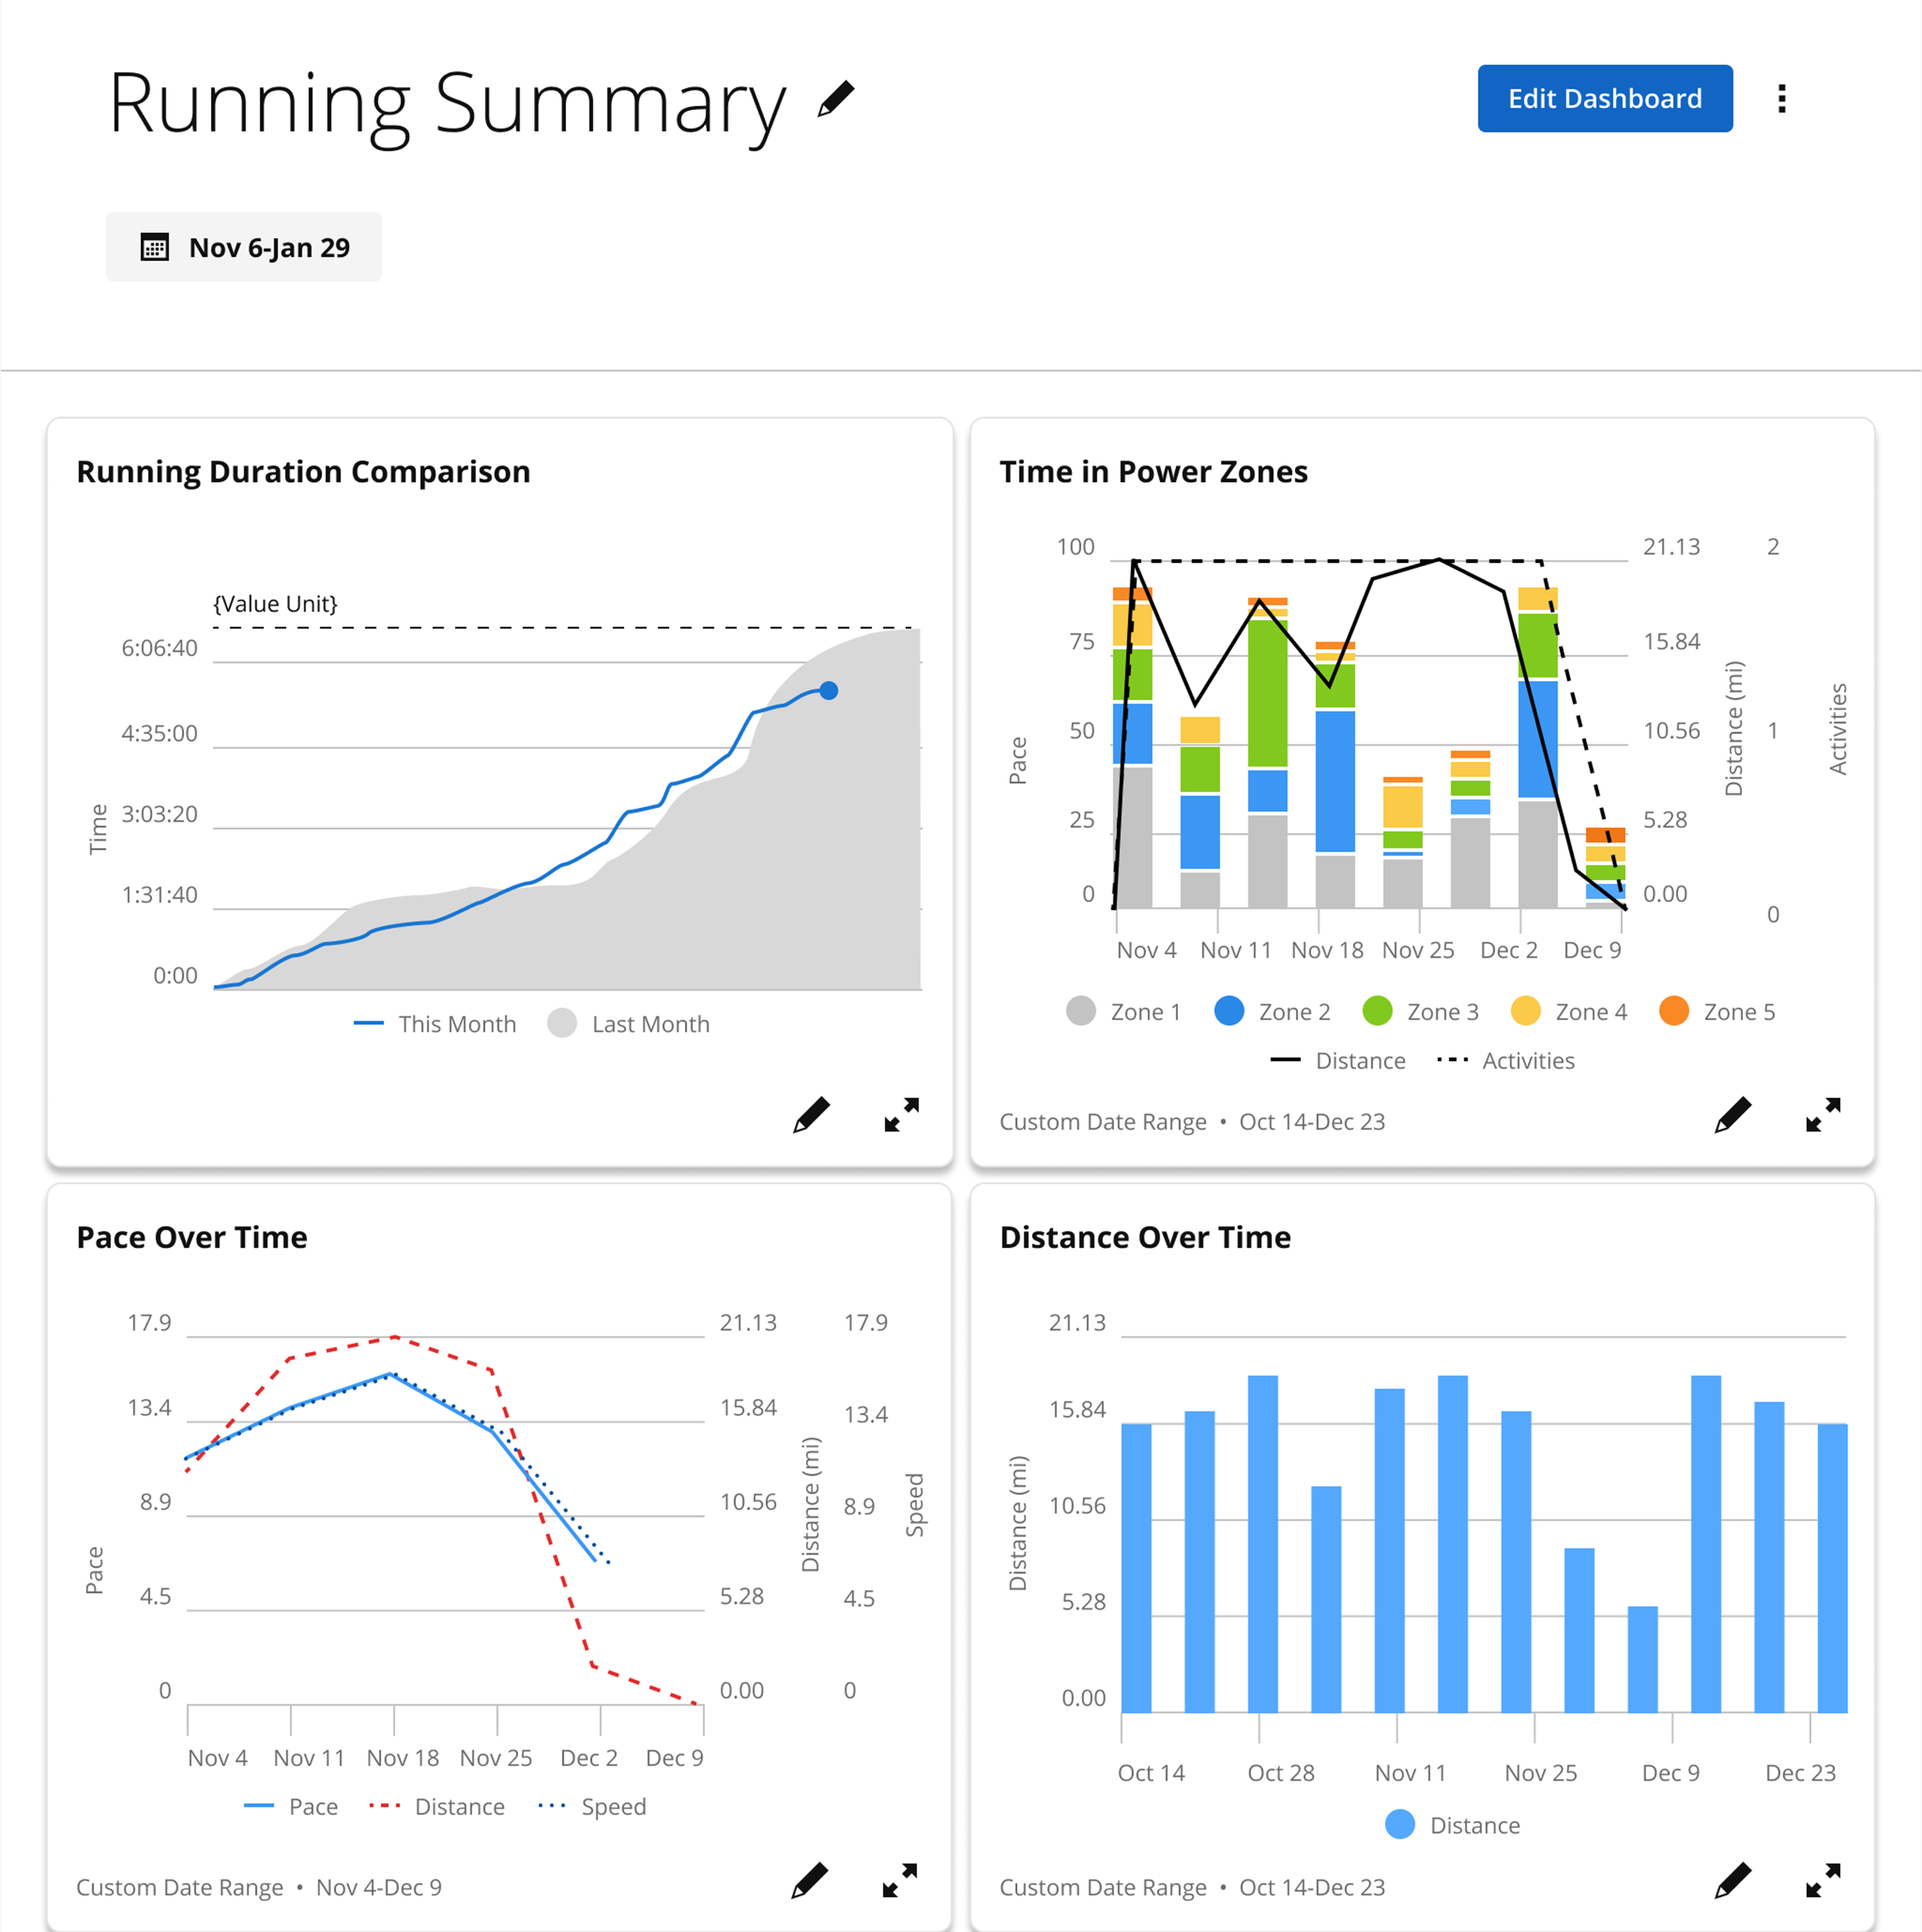This screenshot has height=1932, width=1922.
Task: Edit the Pace Over Time chart
Action: click(x=809, y=1880)
